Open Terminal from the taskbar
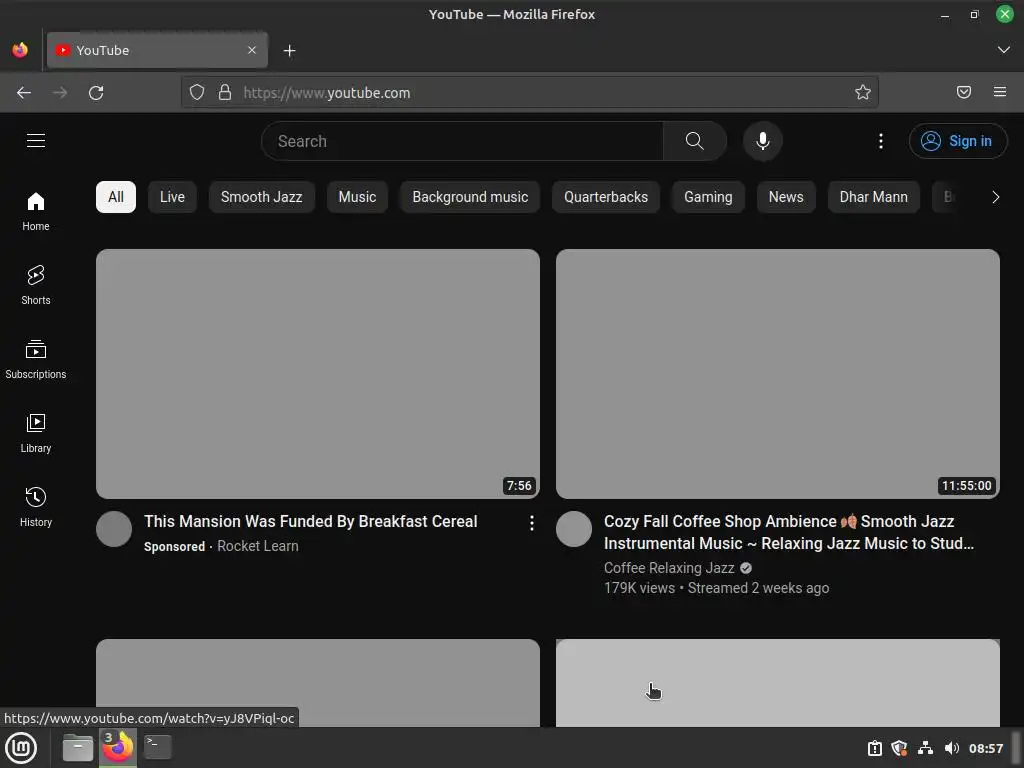Viewport: 1024px width, 768px height. 157,748
